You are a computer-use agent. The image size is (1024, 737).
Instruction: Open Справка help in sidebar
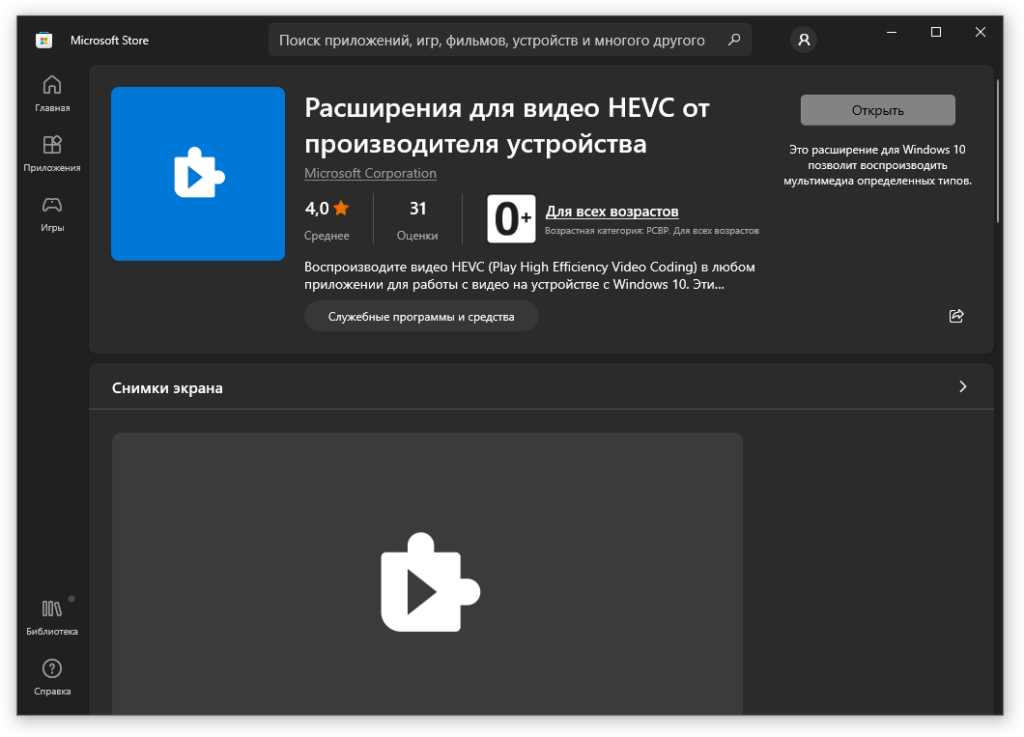pos(52,678)
